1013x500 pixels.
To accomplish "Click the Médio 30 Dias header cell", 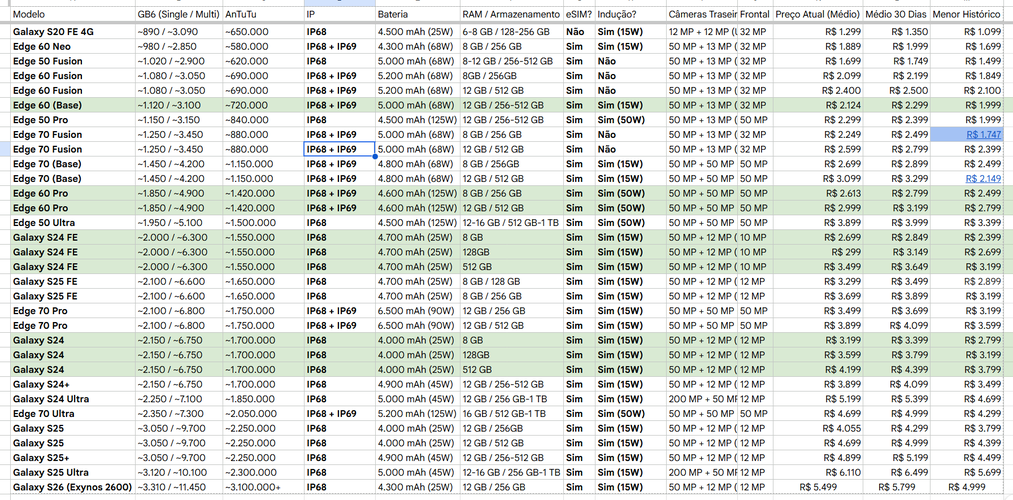I will click(x=897, y=14).
